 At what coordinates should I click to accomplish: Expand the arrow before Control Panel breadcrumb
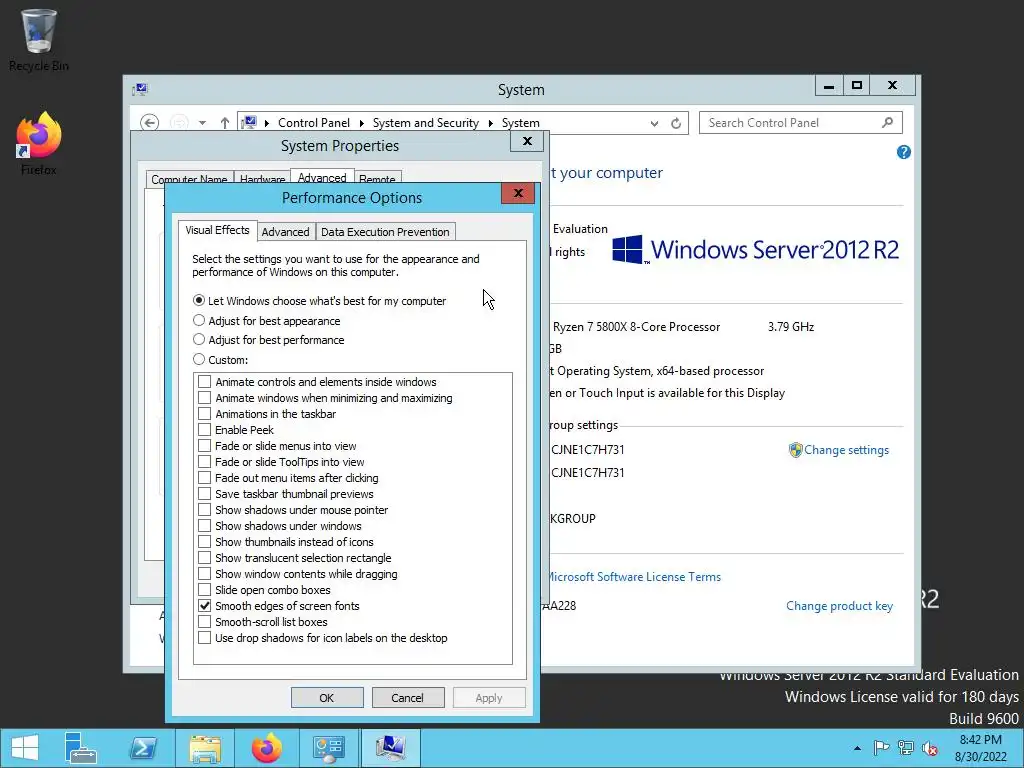click(266, 123)
